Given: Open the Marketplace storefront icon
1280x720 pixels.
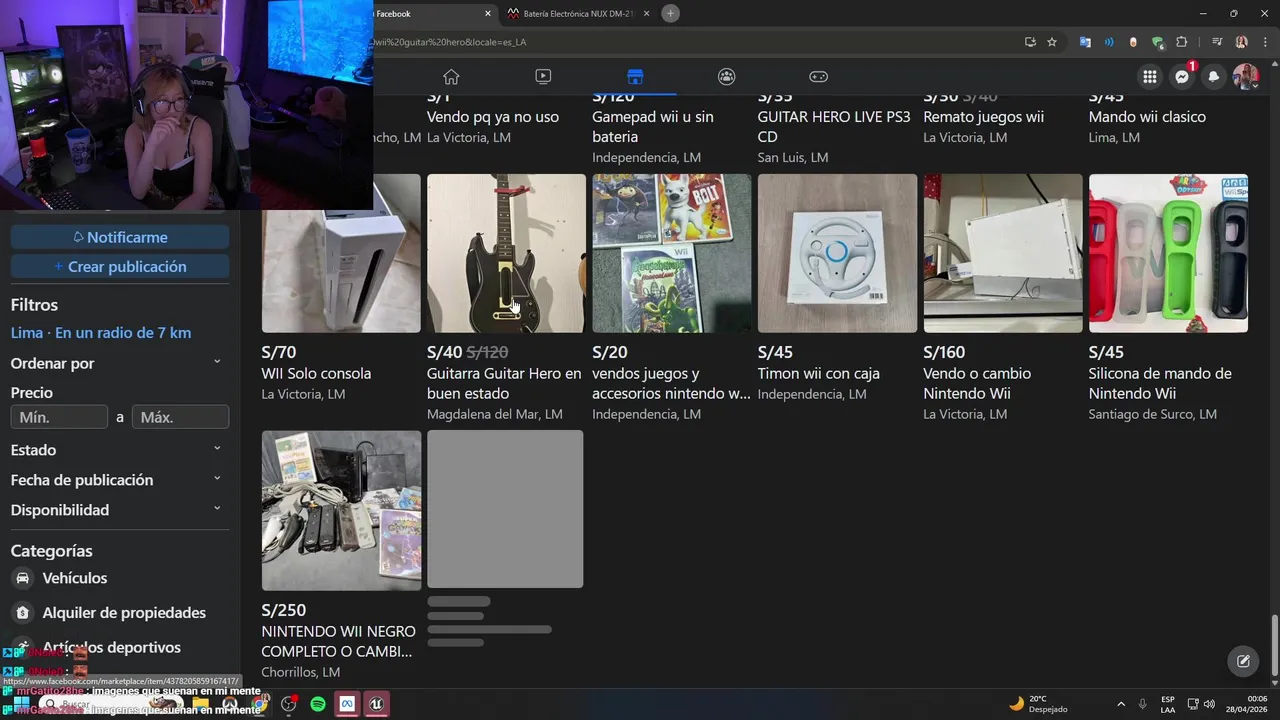Looking at the screenshot, I should (x=635, y=77).
